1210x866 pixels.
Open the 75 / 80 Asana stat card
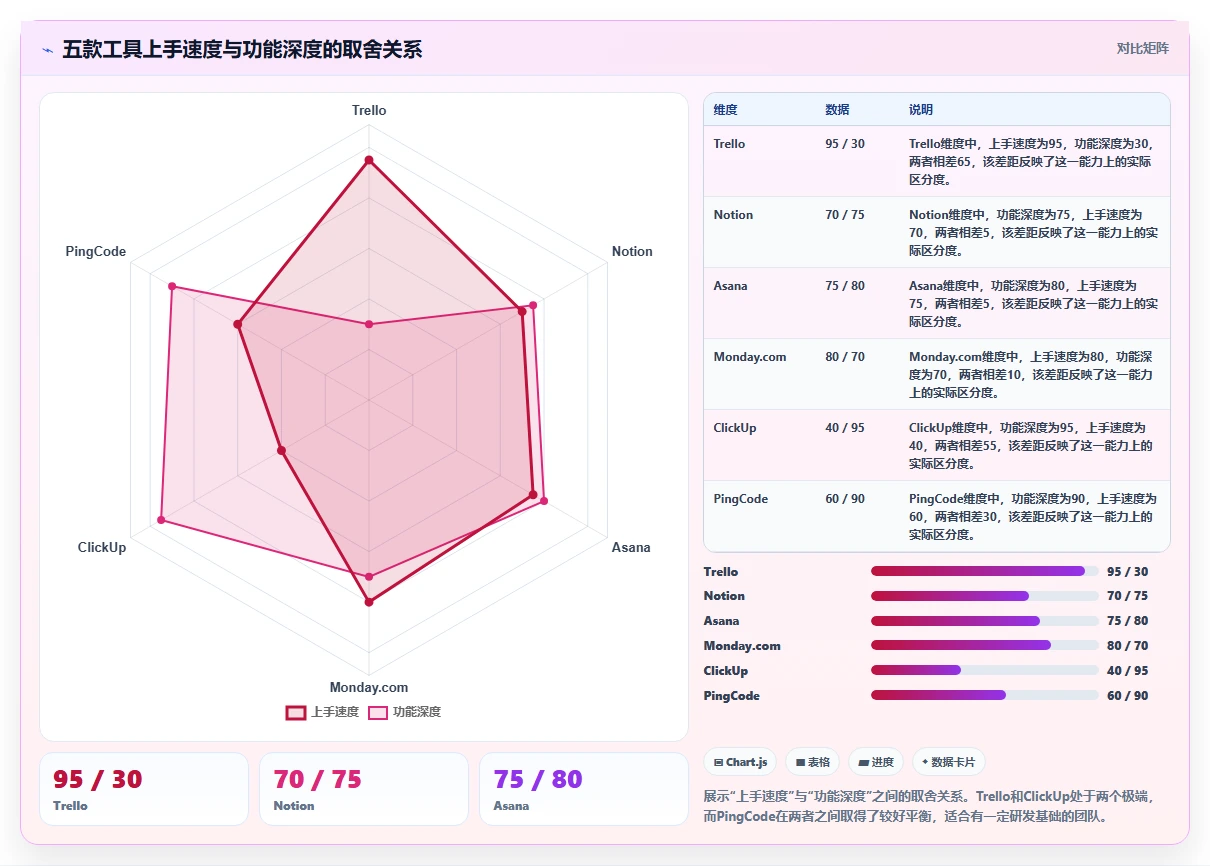point(584,789)
